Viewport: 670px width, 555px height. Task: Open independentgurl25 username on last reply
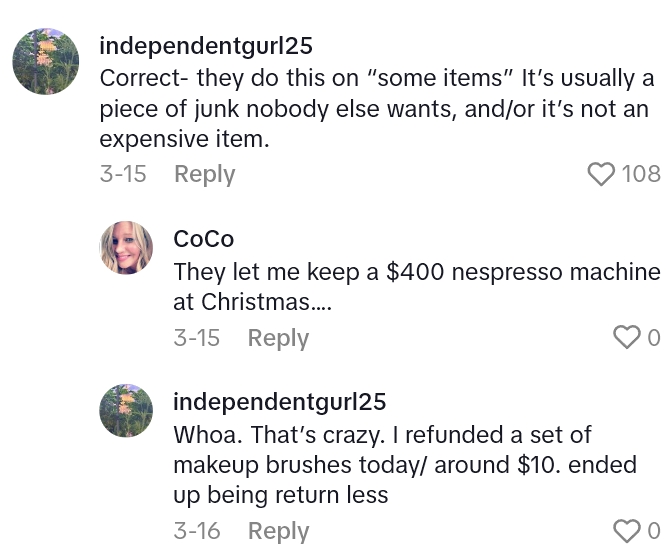[279, 402]
